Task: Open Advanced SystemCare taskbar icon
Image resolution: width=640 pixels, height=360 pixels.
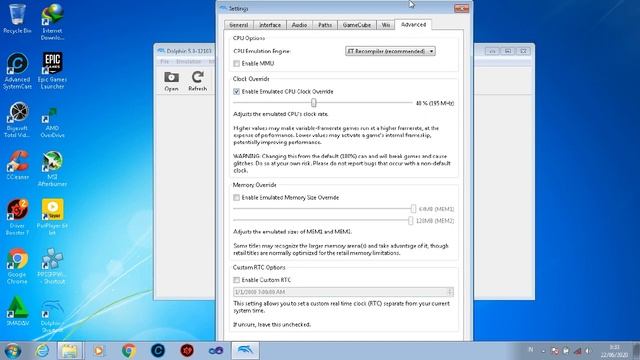Action: tap(158, 351)
